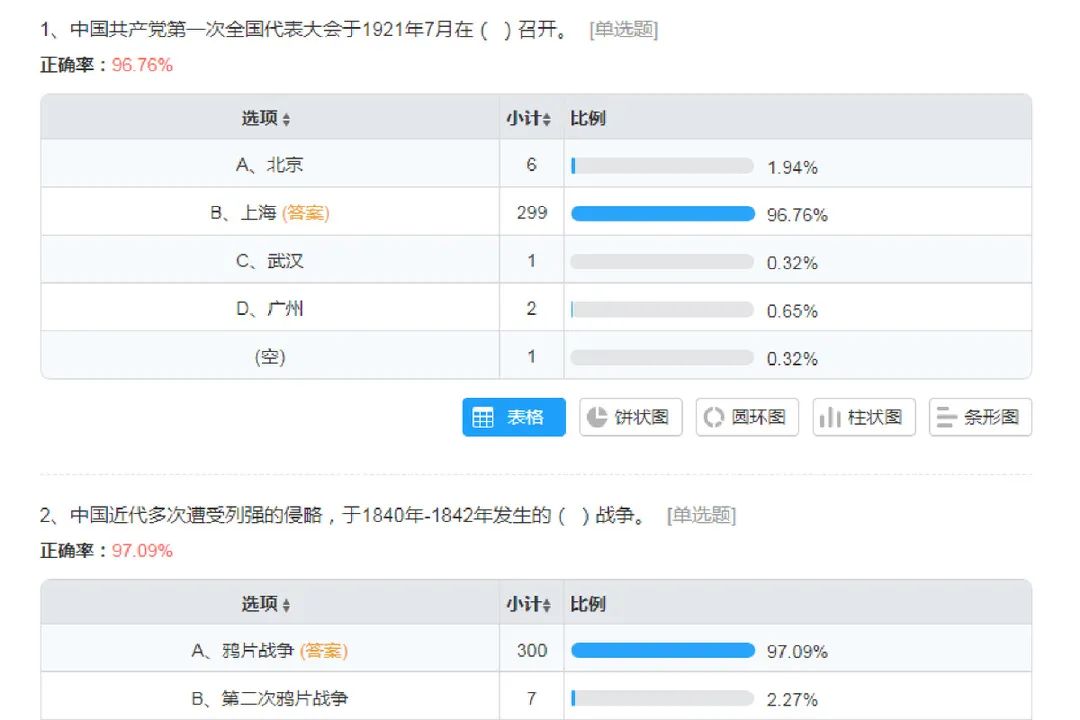The image size is (1080, 720).
Task: Click the B、上海 answer row
Action: click(x=270, y=213)
